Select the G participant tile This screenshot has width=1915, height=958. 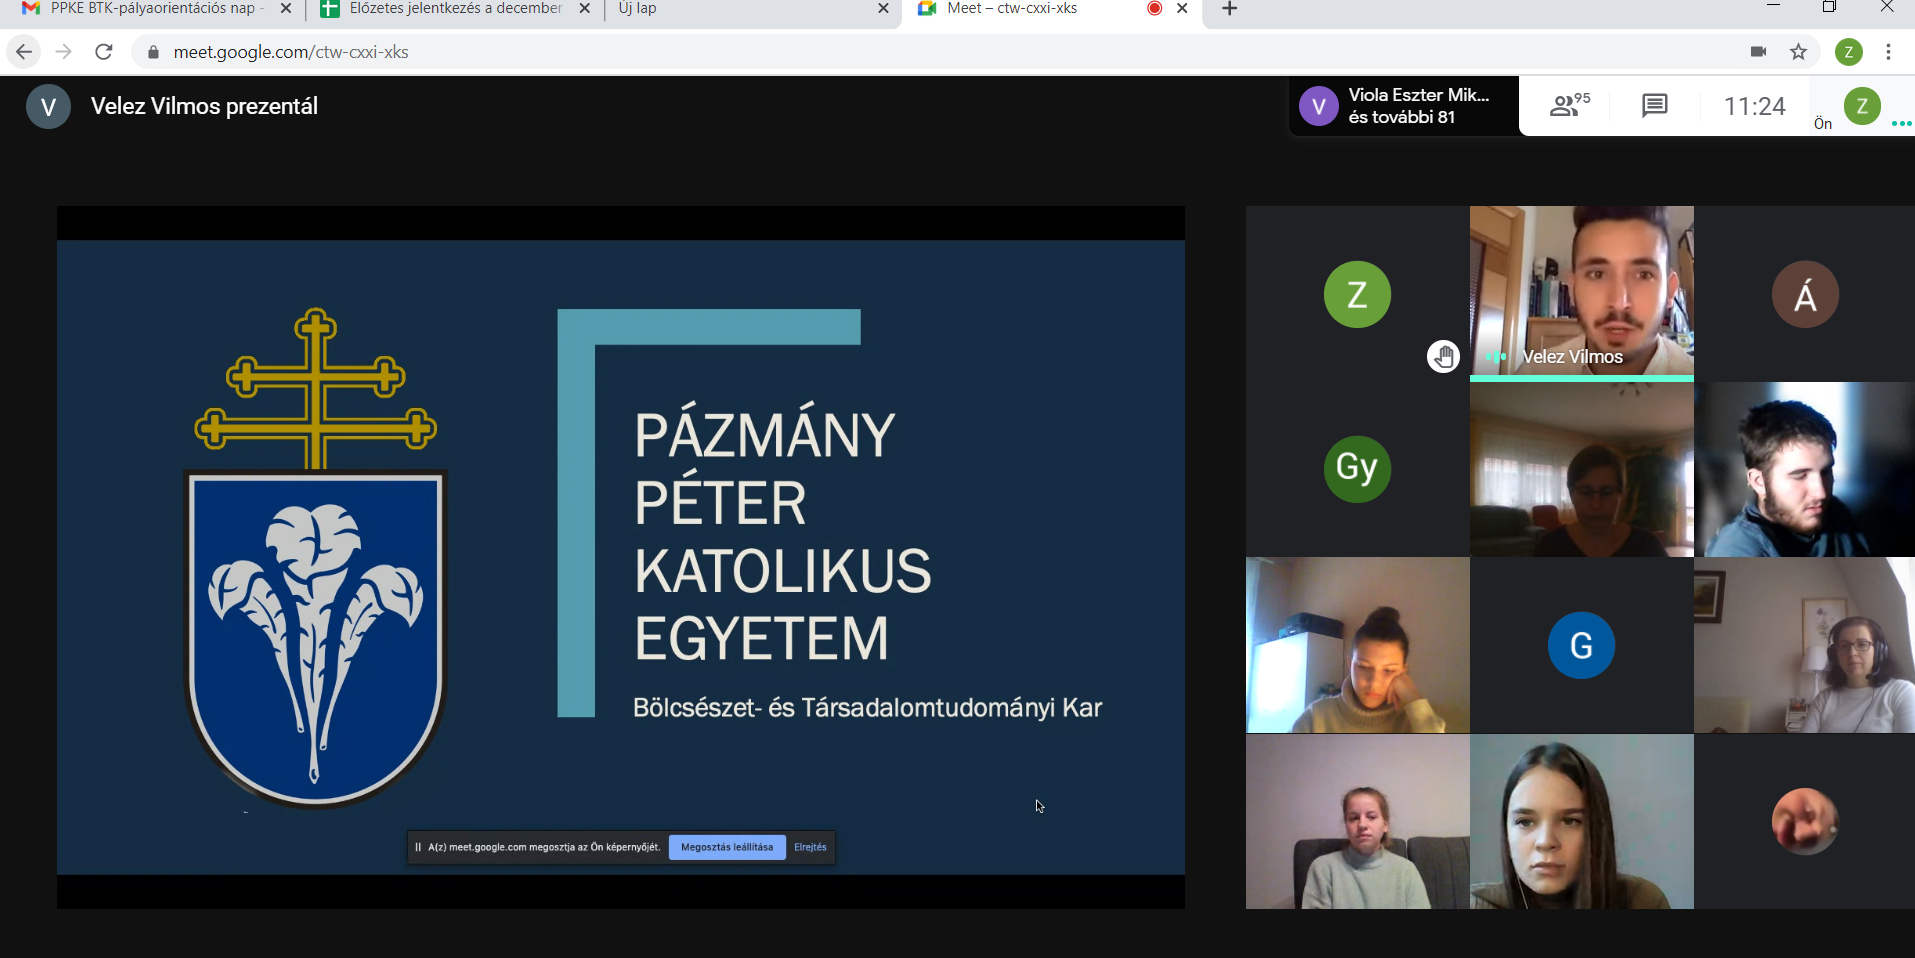coord(1581,645)
